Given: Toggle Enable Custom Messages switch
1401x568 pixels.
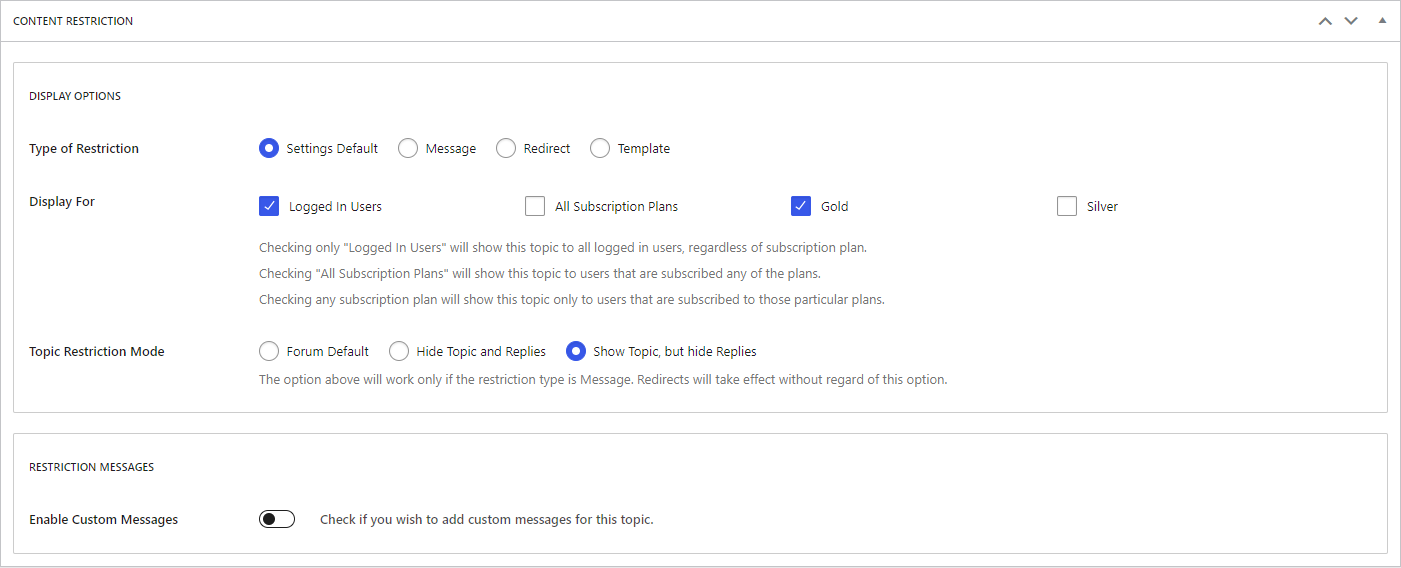Looking at the screenshot, I should click(x=277, y=519).
